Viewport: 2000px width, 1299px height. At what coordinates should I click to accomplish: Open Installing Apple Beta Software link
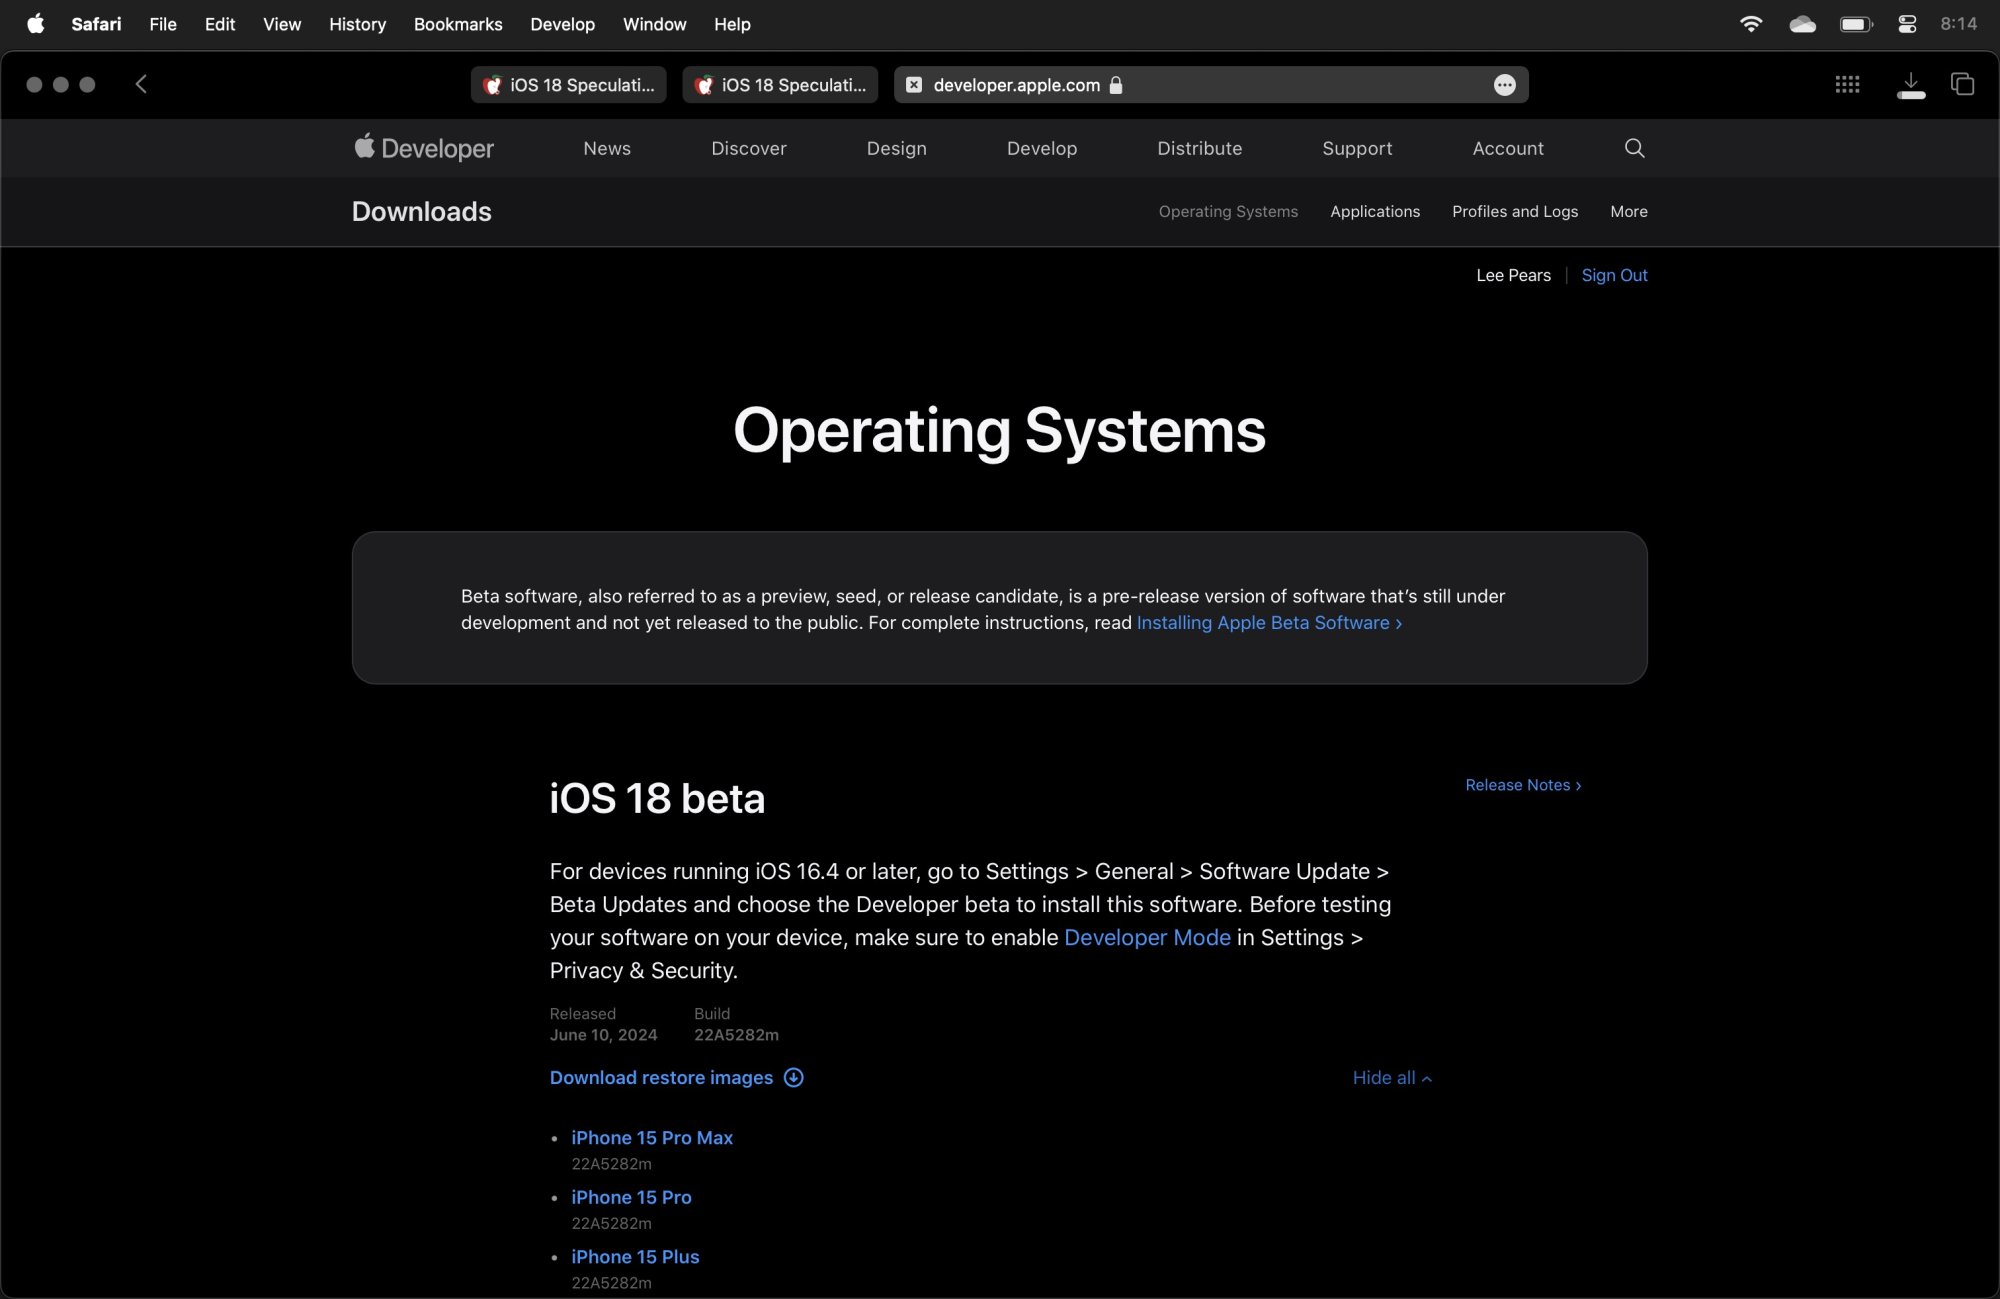tap(1269, 622)
